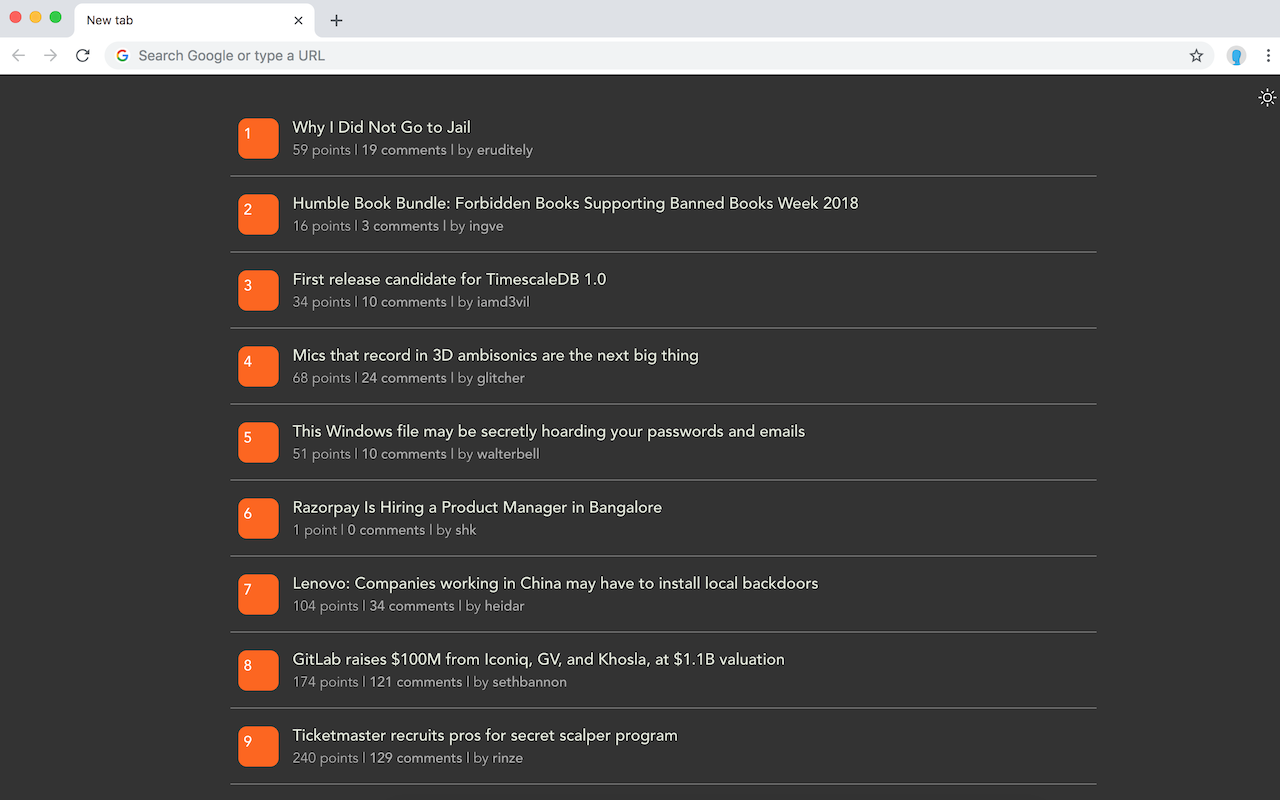The width and height of the screenshot is (1280, 800).
Task: Open story "Why I Did Not Go to Jail"
Action: [x=381, y=127]
